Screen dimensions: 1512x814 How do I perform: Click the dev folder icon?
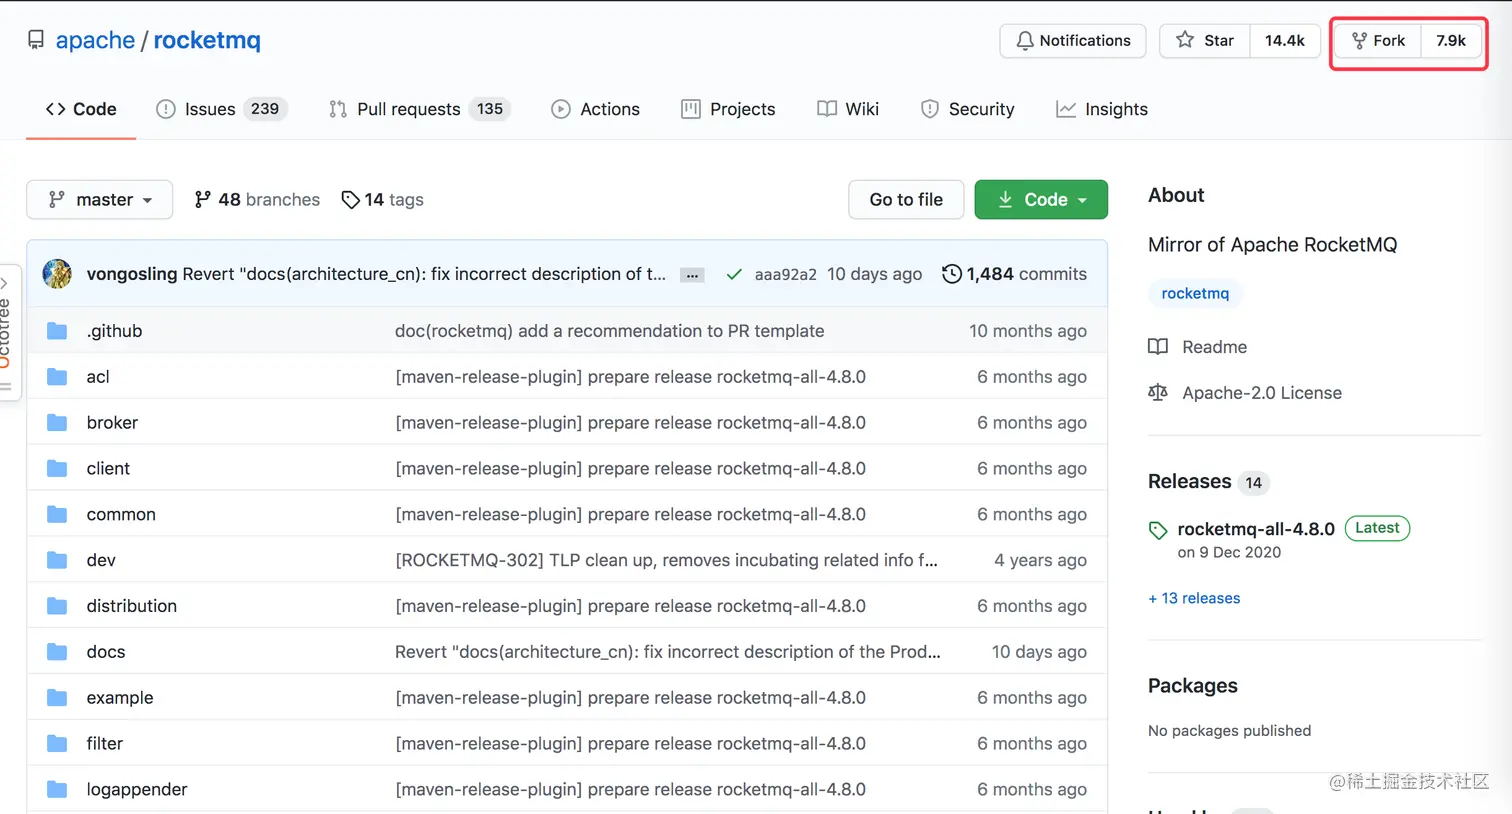[x=57, y=560]
